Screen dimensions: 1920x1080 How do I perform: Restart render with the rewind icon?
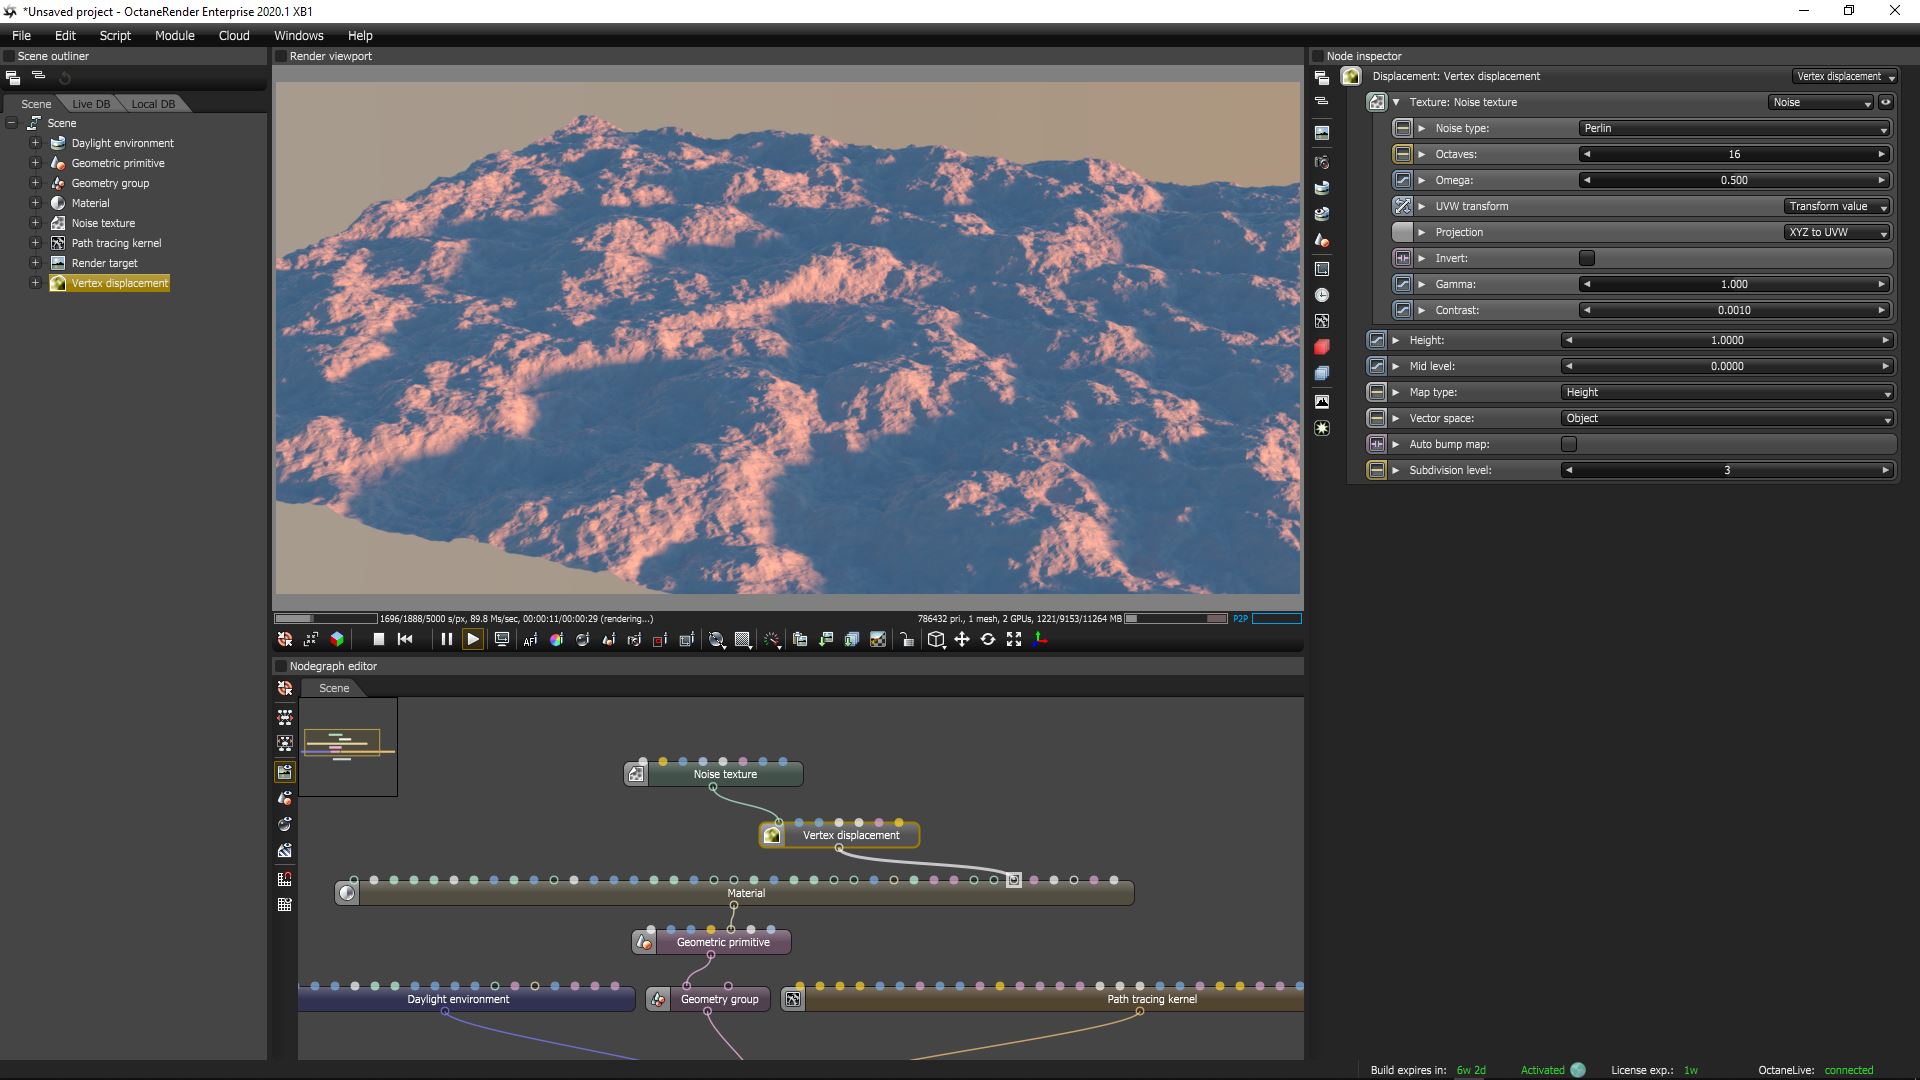tap(405, 639)
